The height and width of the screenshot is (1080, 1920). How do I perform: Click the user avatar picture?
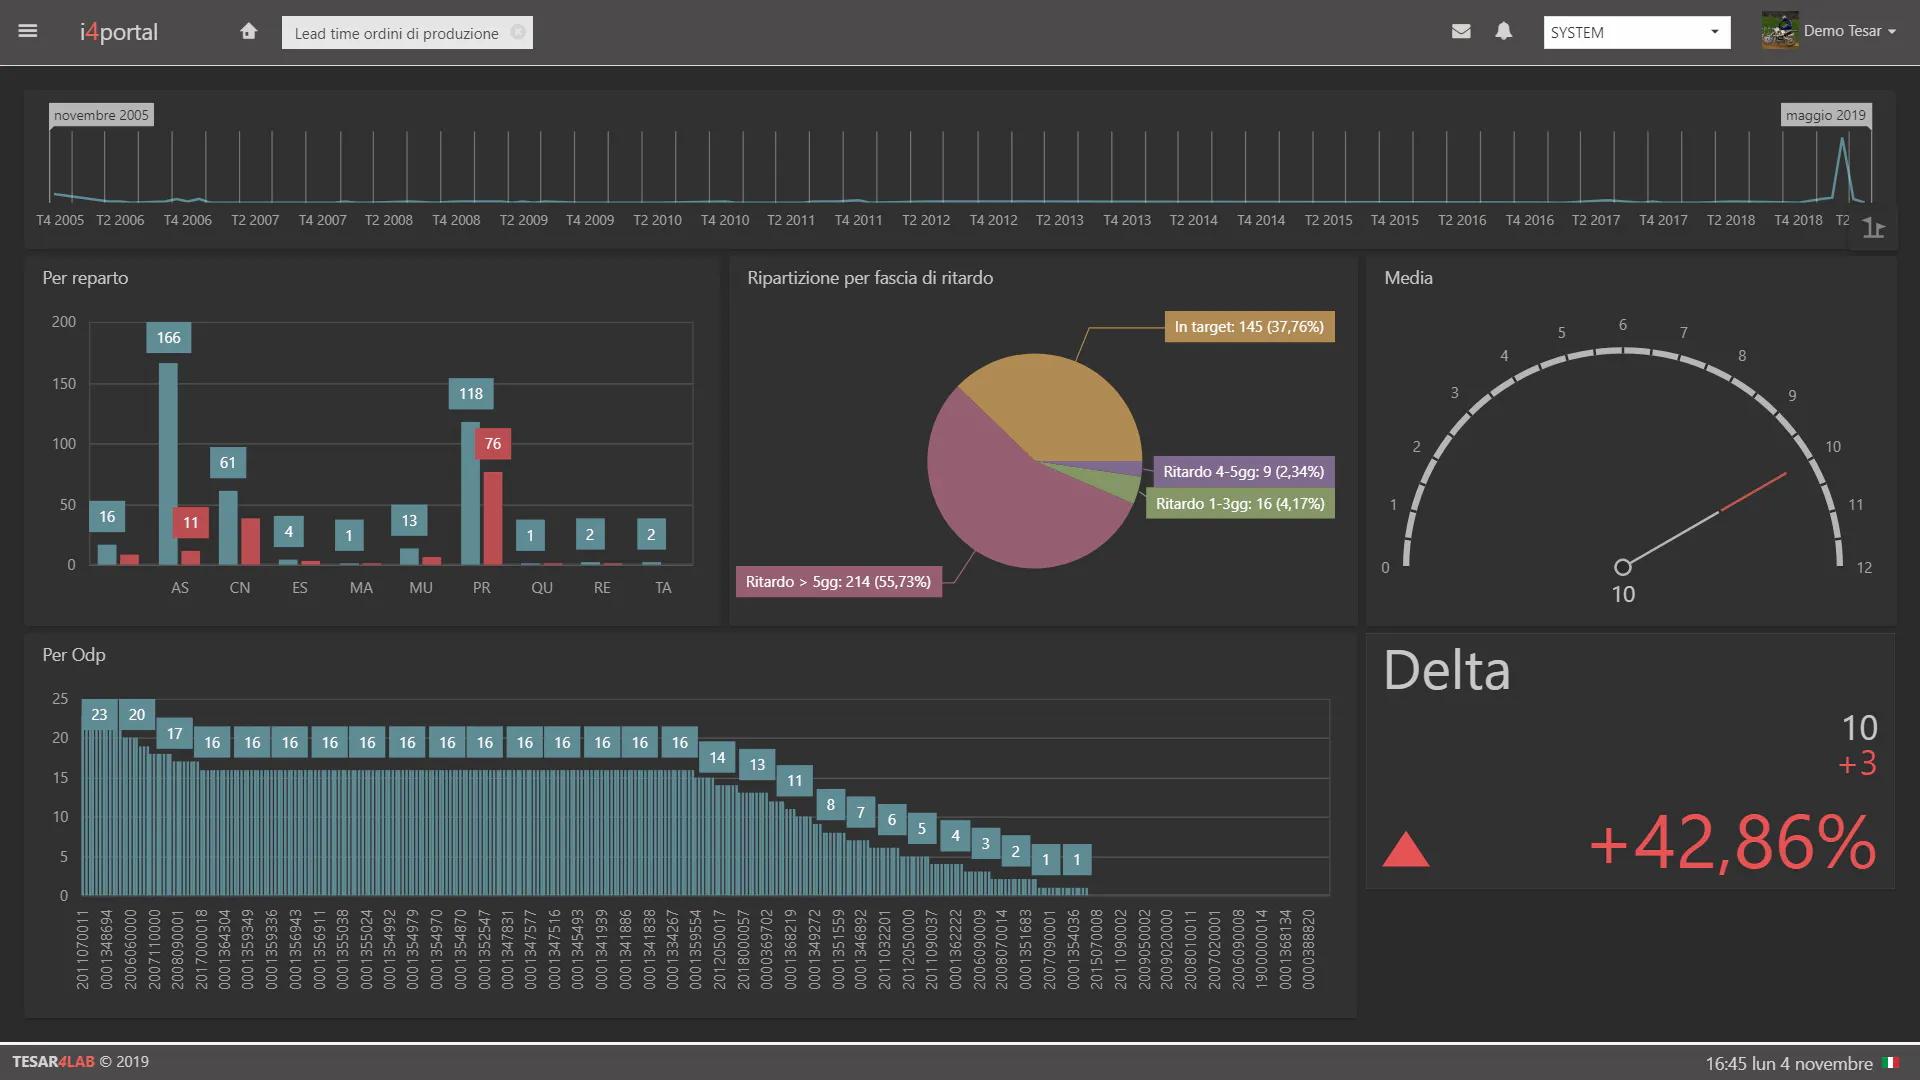click(1779, 31)
